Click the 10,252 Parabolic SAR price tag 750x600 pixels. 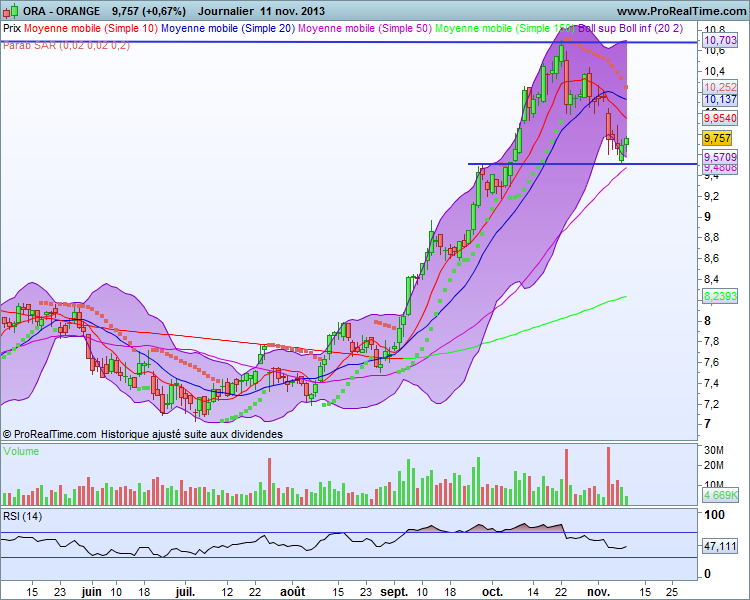pos(720,87)
